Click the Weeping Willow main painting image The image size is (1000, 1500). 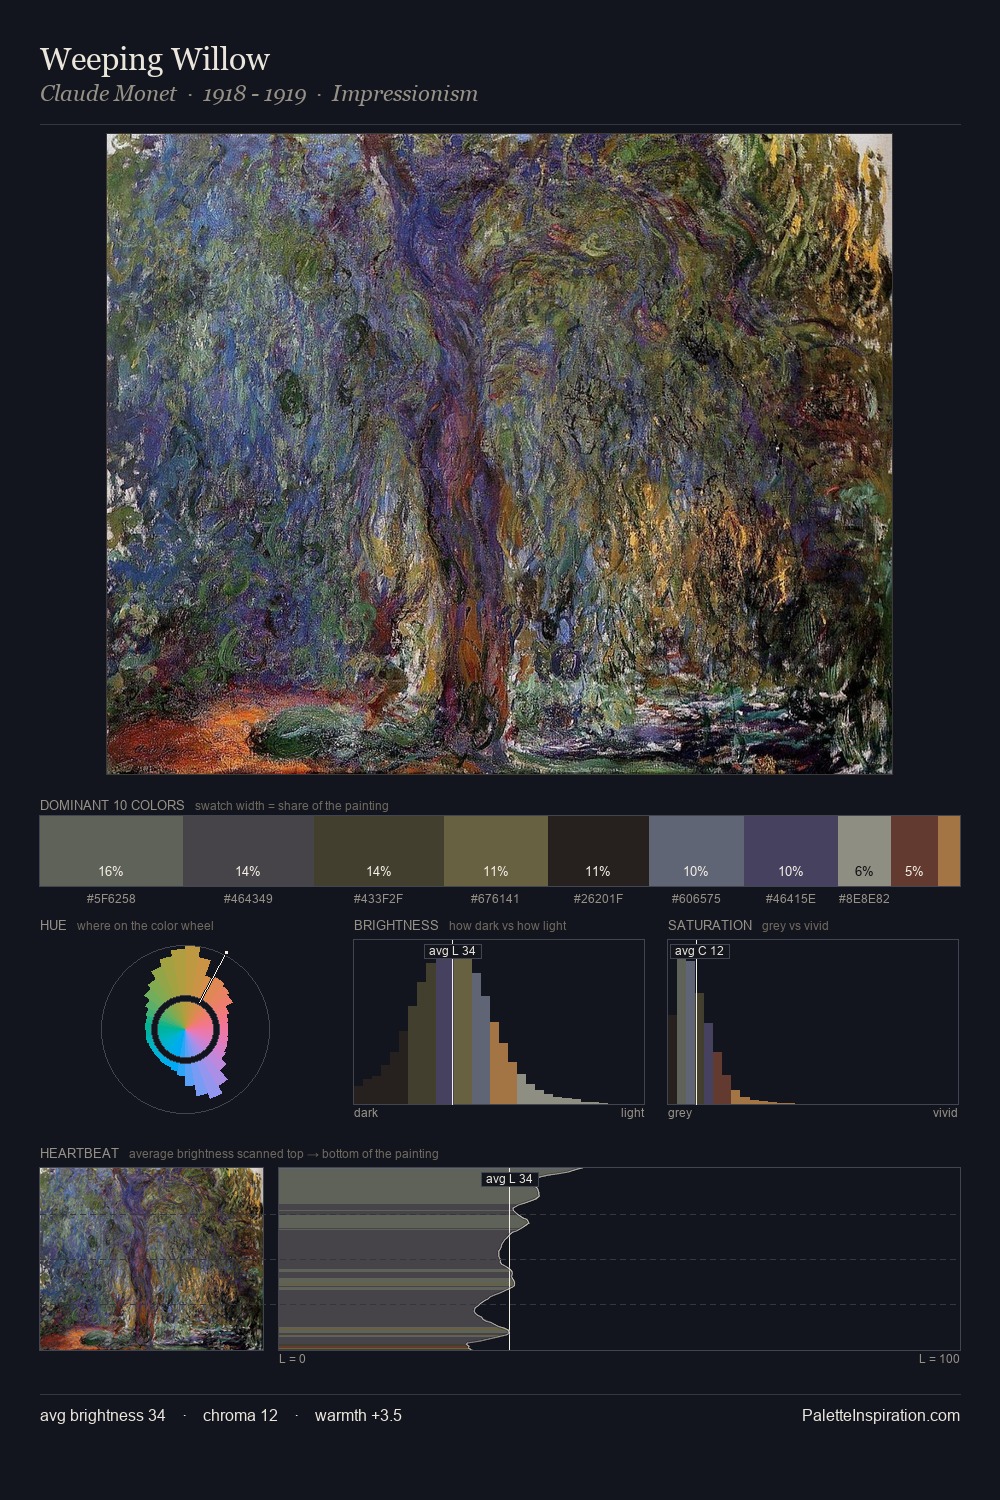499,454
